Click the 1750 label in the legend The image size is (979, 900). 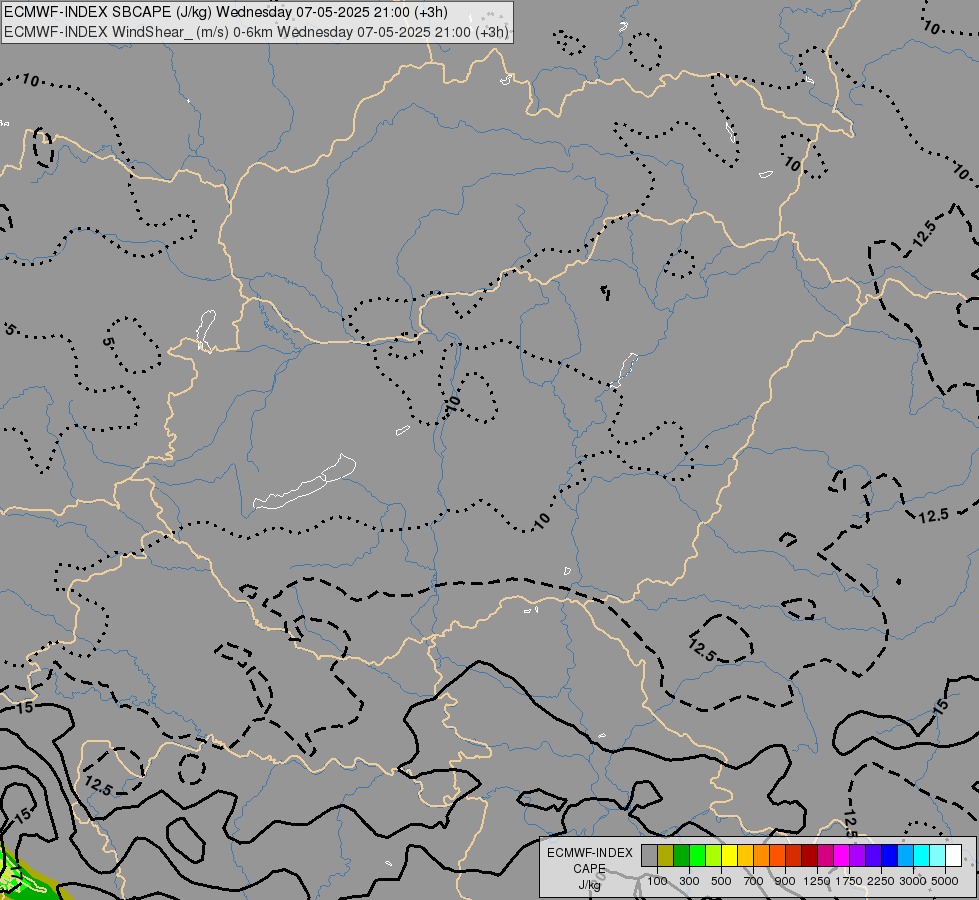pos(849,881)
